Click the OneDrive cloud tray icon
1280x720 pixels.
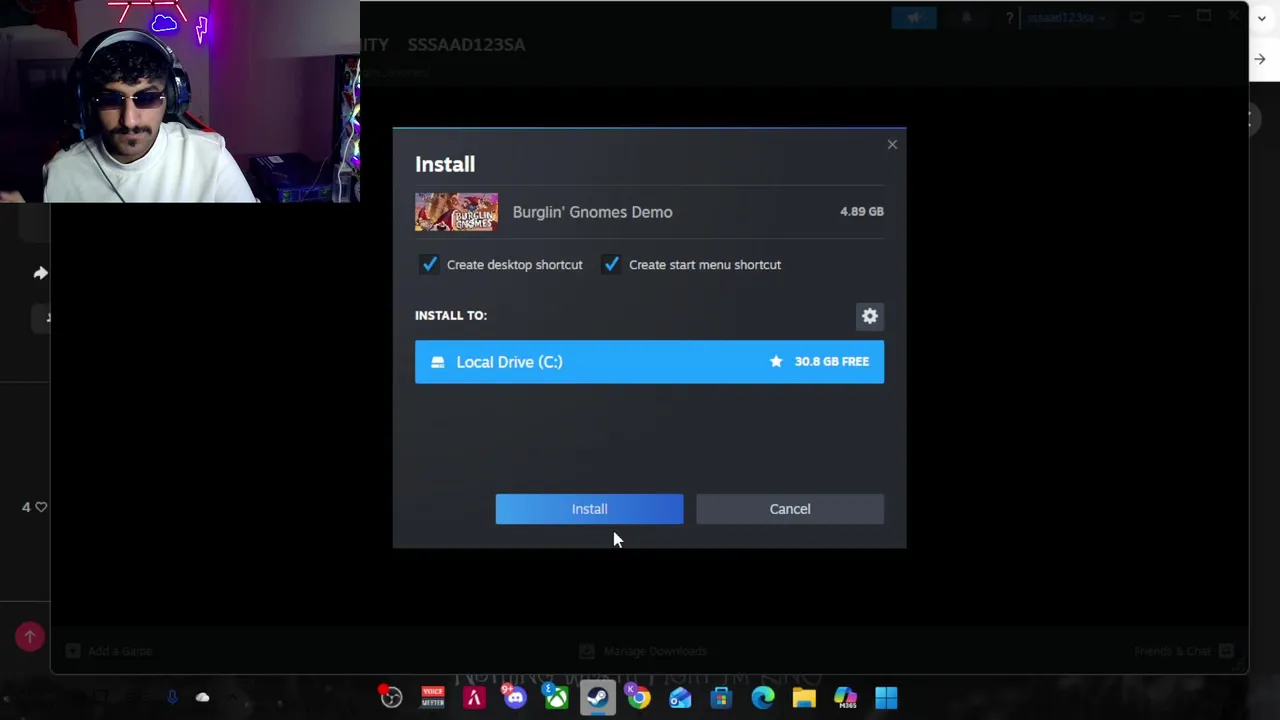coord(202,697)
